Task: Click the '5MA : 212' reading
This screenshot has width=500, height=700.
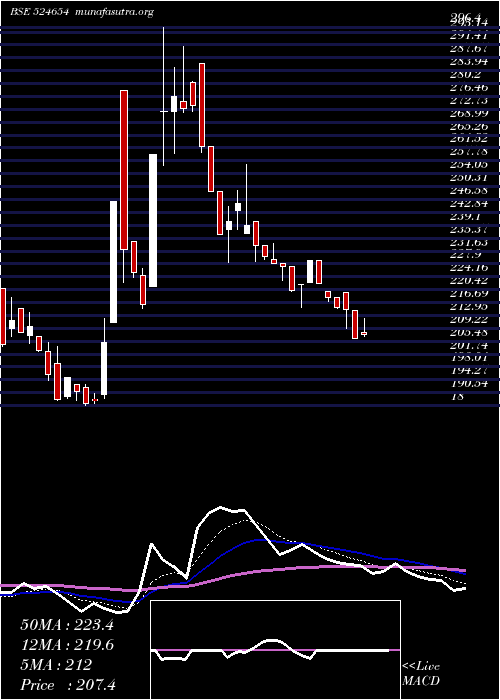Action: tap(56, 665)
